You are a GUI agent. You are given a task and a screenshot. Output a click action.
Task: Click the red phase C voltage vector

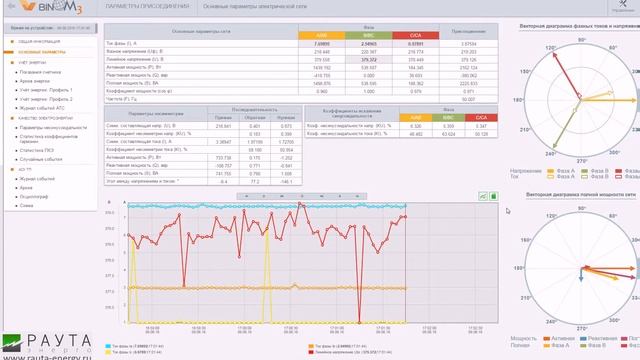click(567, 76)
